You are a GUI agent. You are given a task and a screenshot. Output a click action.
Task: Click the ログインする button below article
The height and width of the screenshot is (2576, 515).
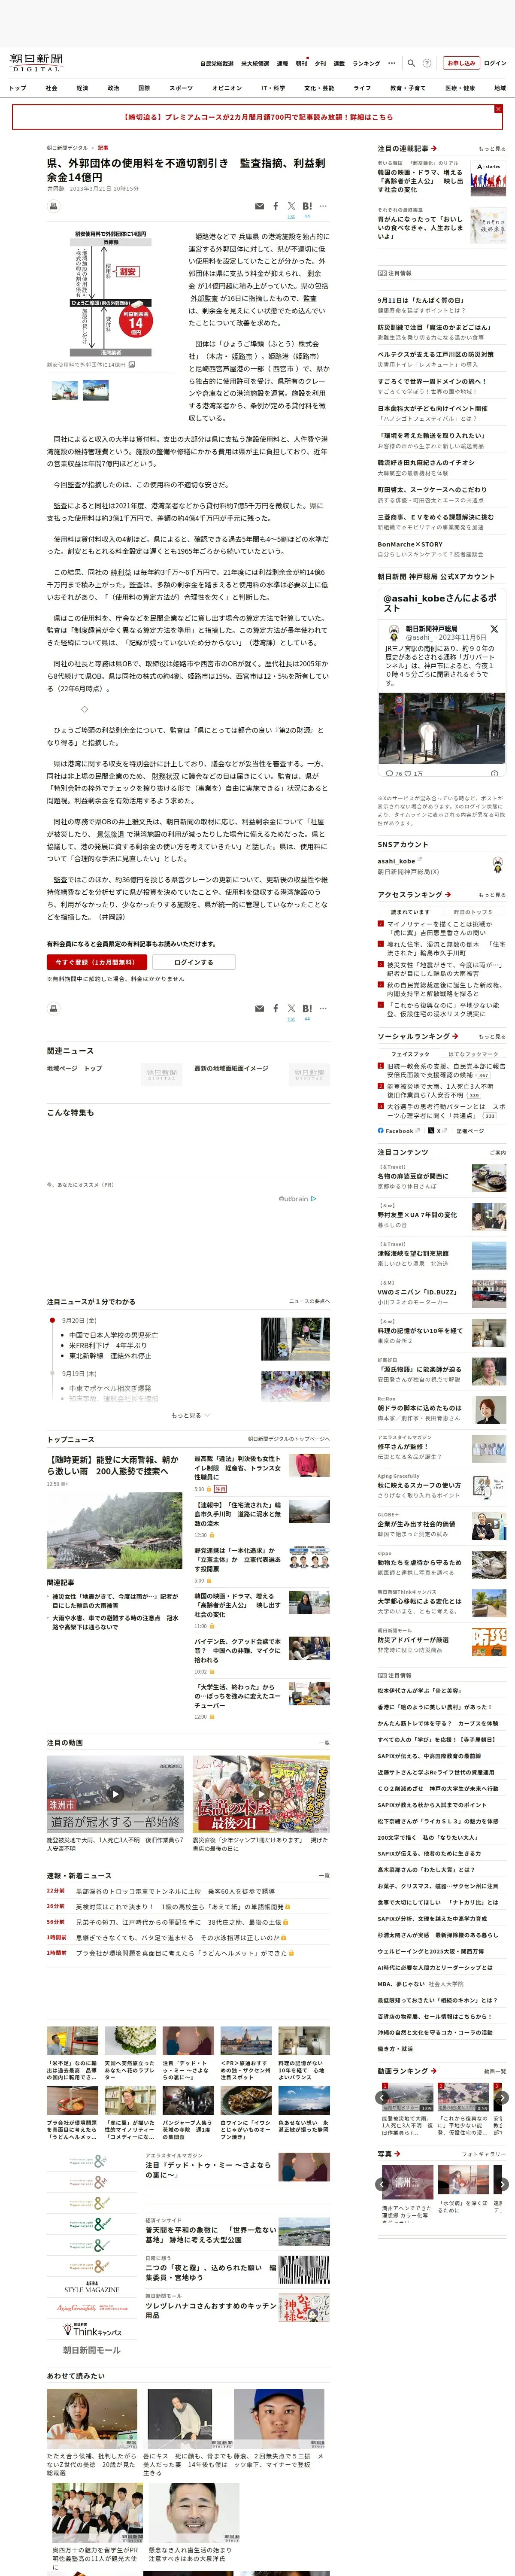coord(194,962)
